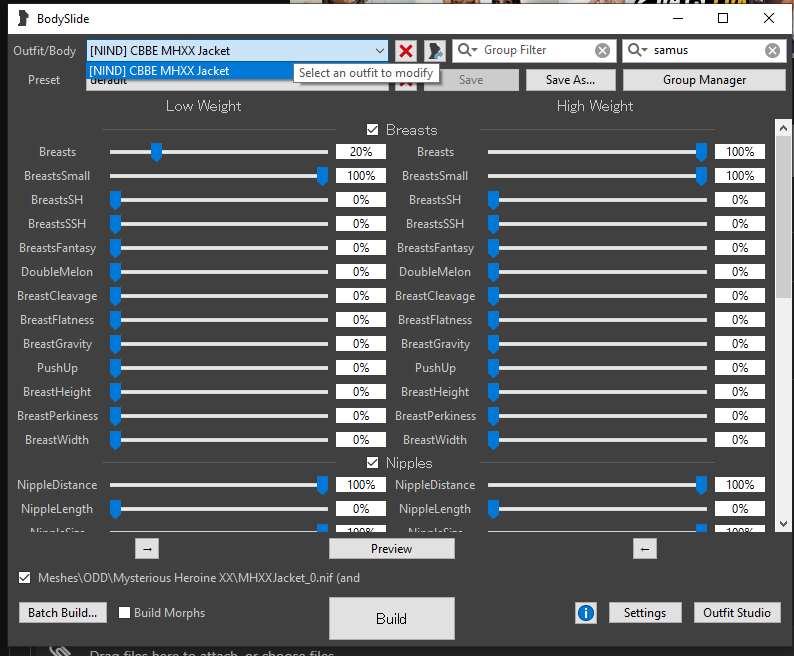
Task: Click the High Weight column heading
Action: 595,106
